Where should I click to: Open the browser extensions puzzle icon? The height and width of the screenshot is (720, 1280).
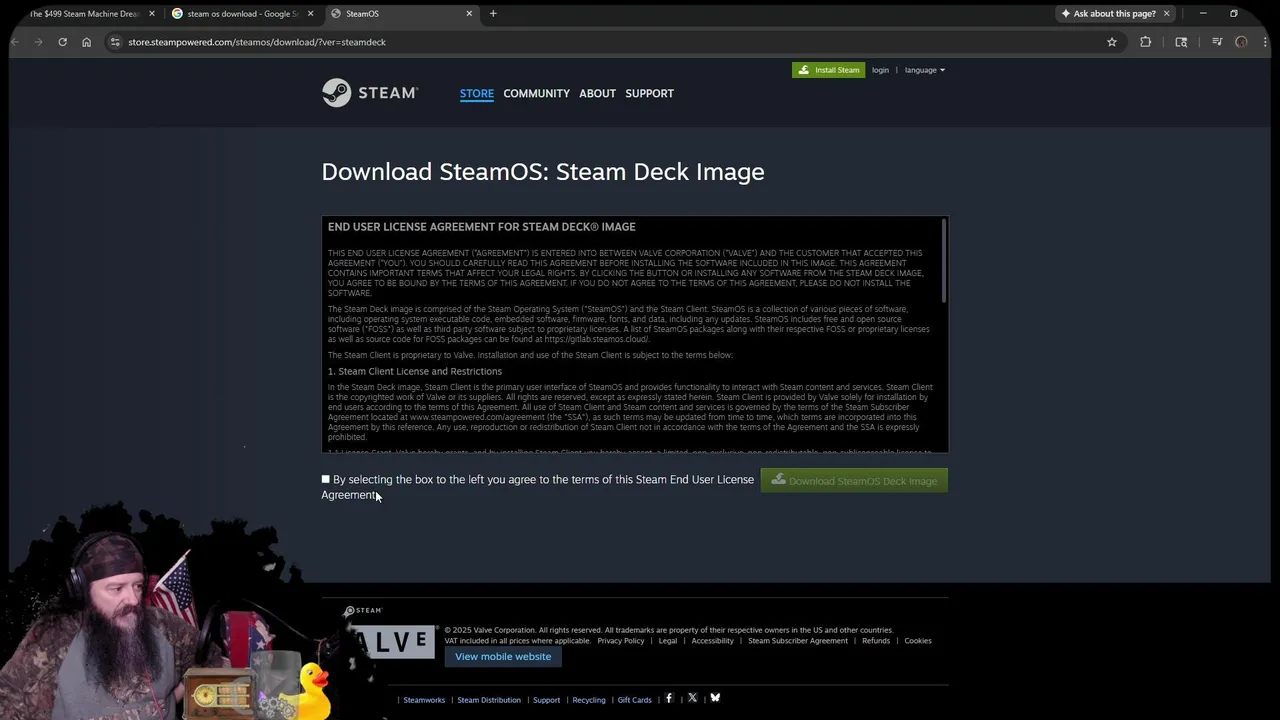pos(1145,42)
